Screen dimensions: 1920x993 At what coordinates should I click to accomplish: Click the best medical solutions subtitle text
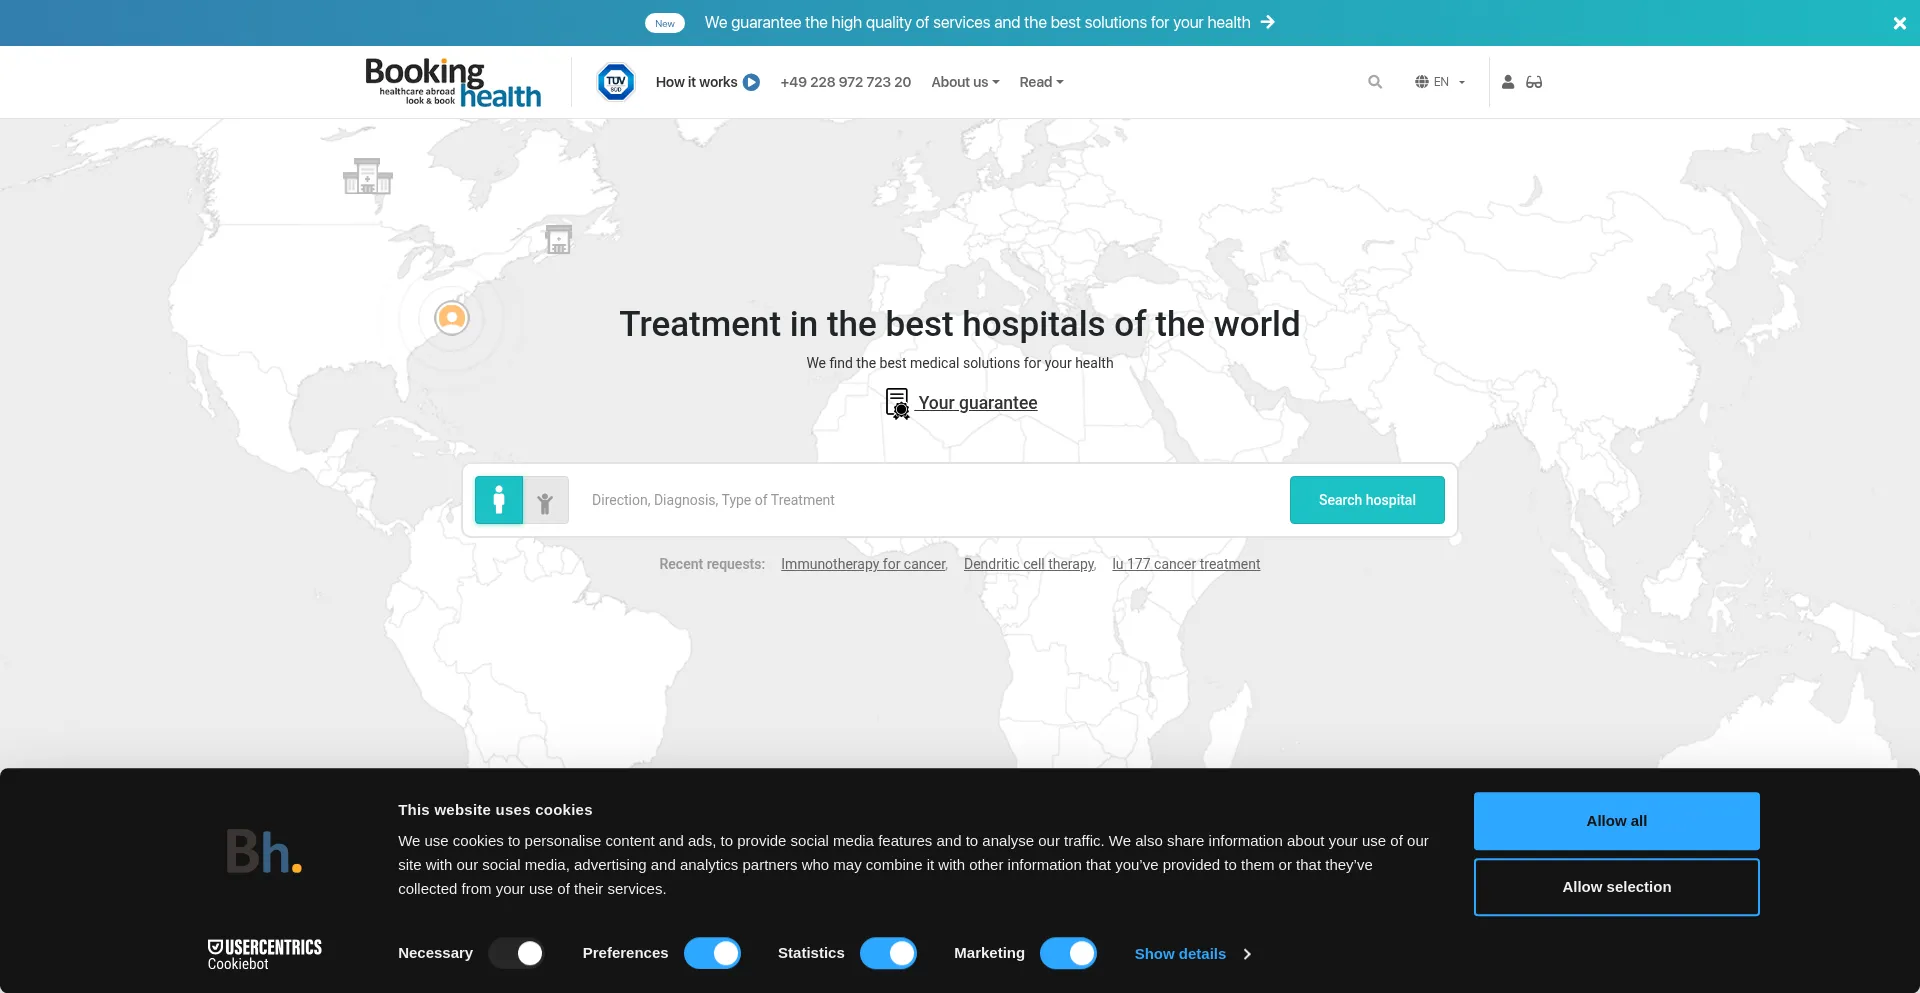tap(960, 363)
